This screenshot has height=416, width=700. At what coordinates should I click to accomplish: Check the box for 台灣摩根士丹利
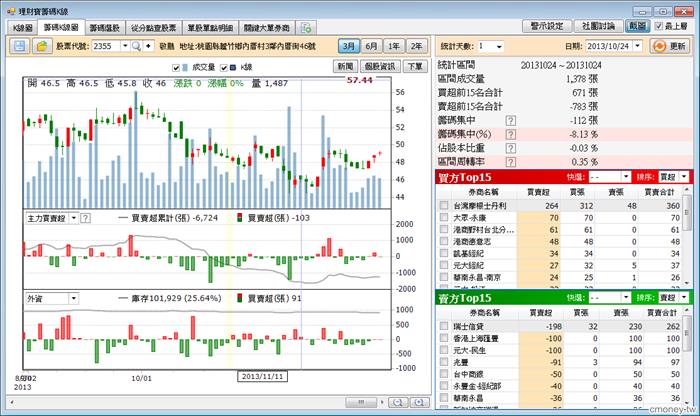point(444,206)
